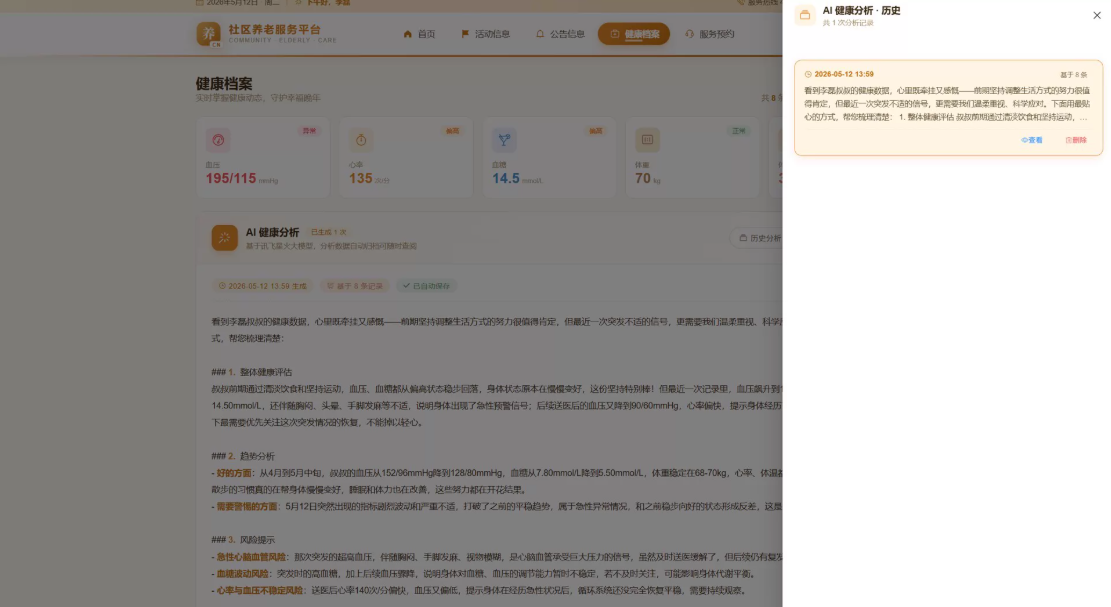This screenshot has height=607, width=1111.
Task: Click the bell icon beside 公告信息
Action: [x=540, y=34]
